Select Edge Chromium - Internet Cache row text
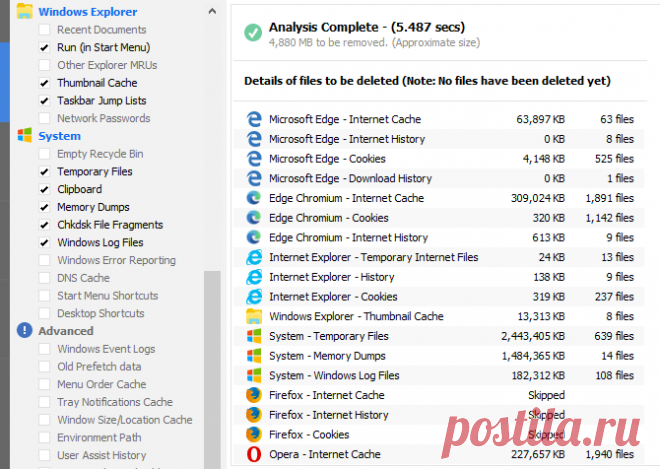 pos(346,198)
